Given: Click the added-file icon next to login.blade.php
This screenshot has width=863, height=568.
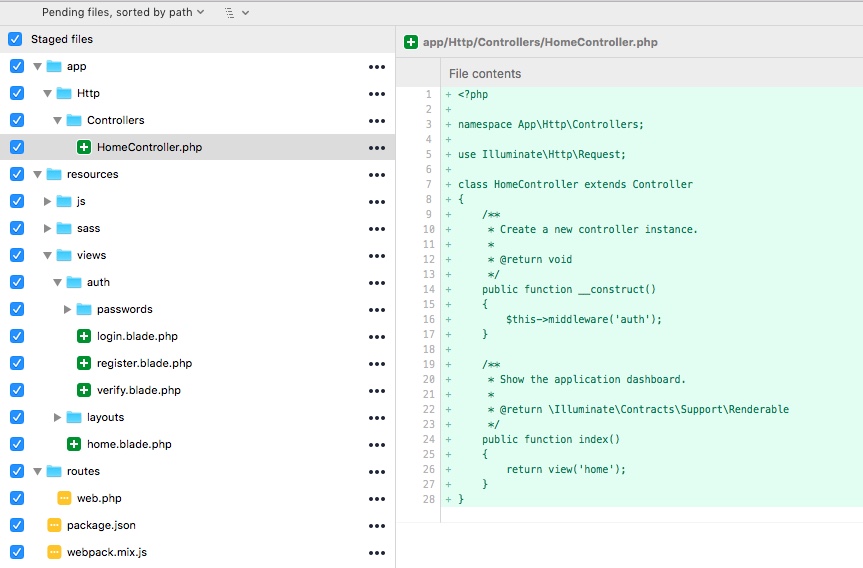Looking at the screenshot, I should pyautogui.click(x=84, y=336).
